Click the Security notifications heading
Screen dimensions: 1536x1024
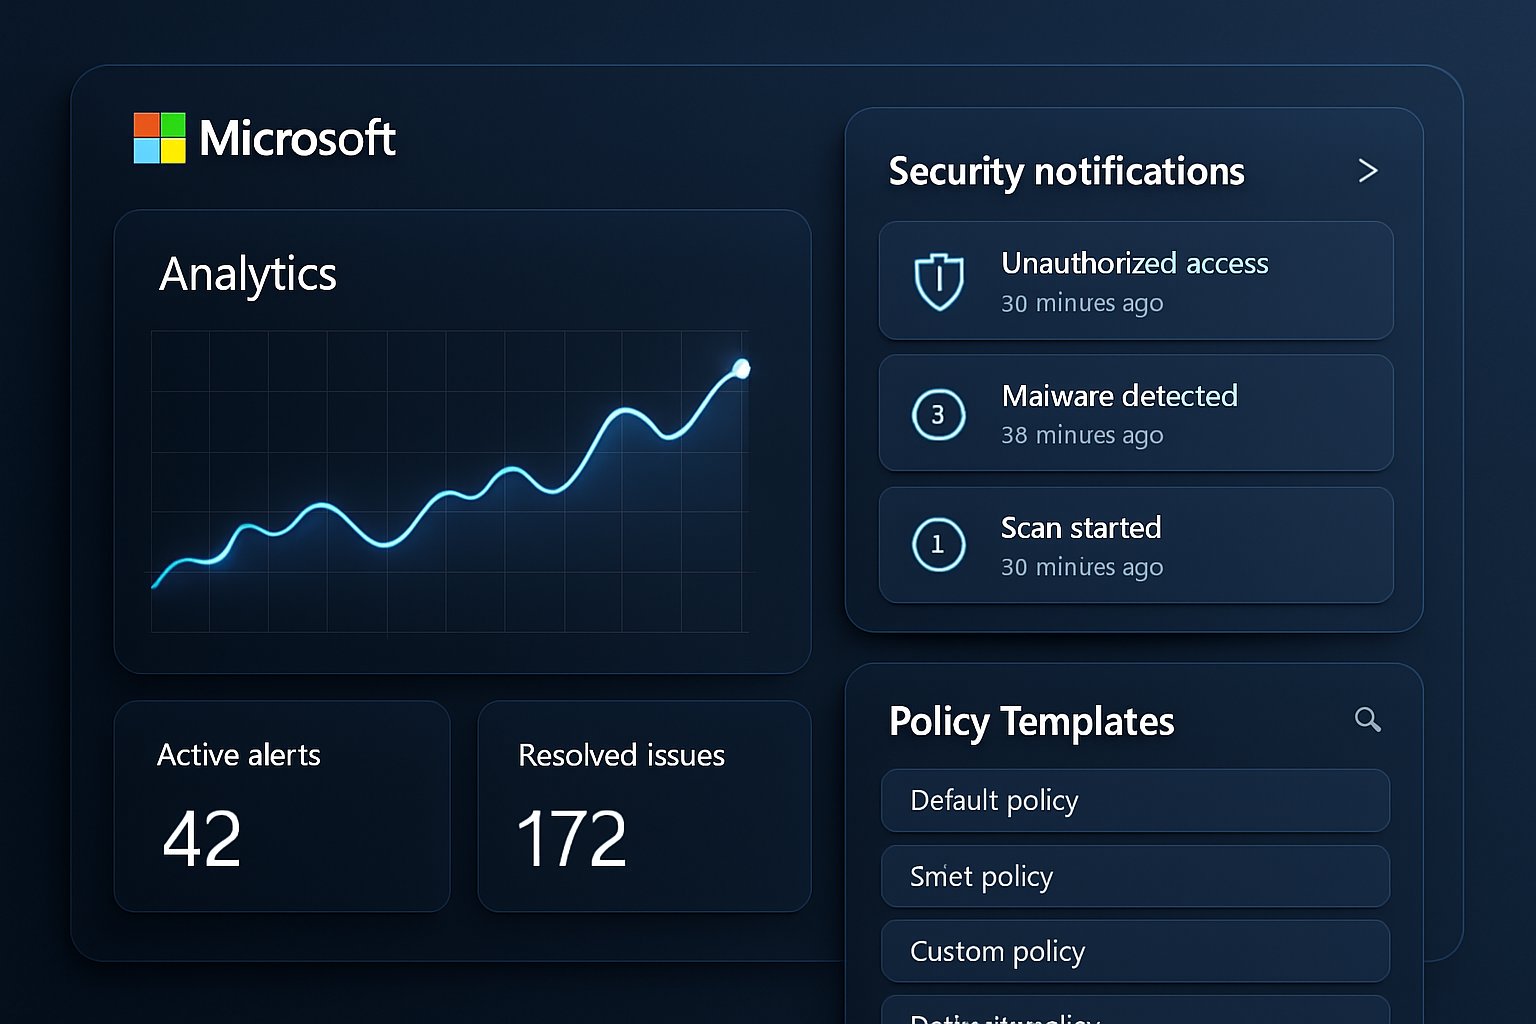point(1066,172)
